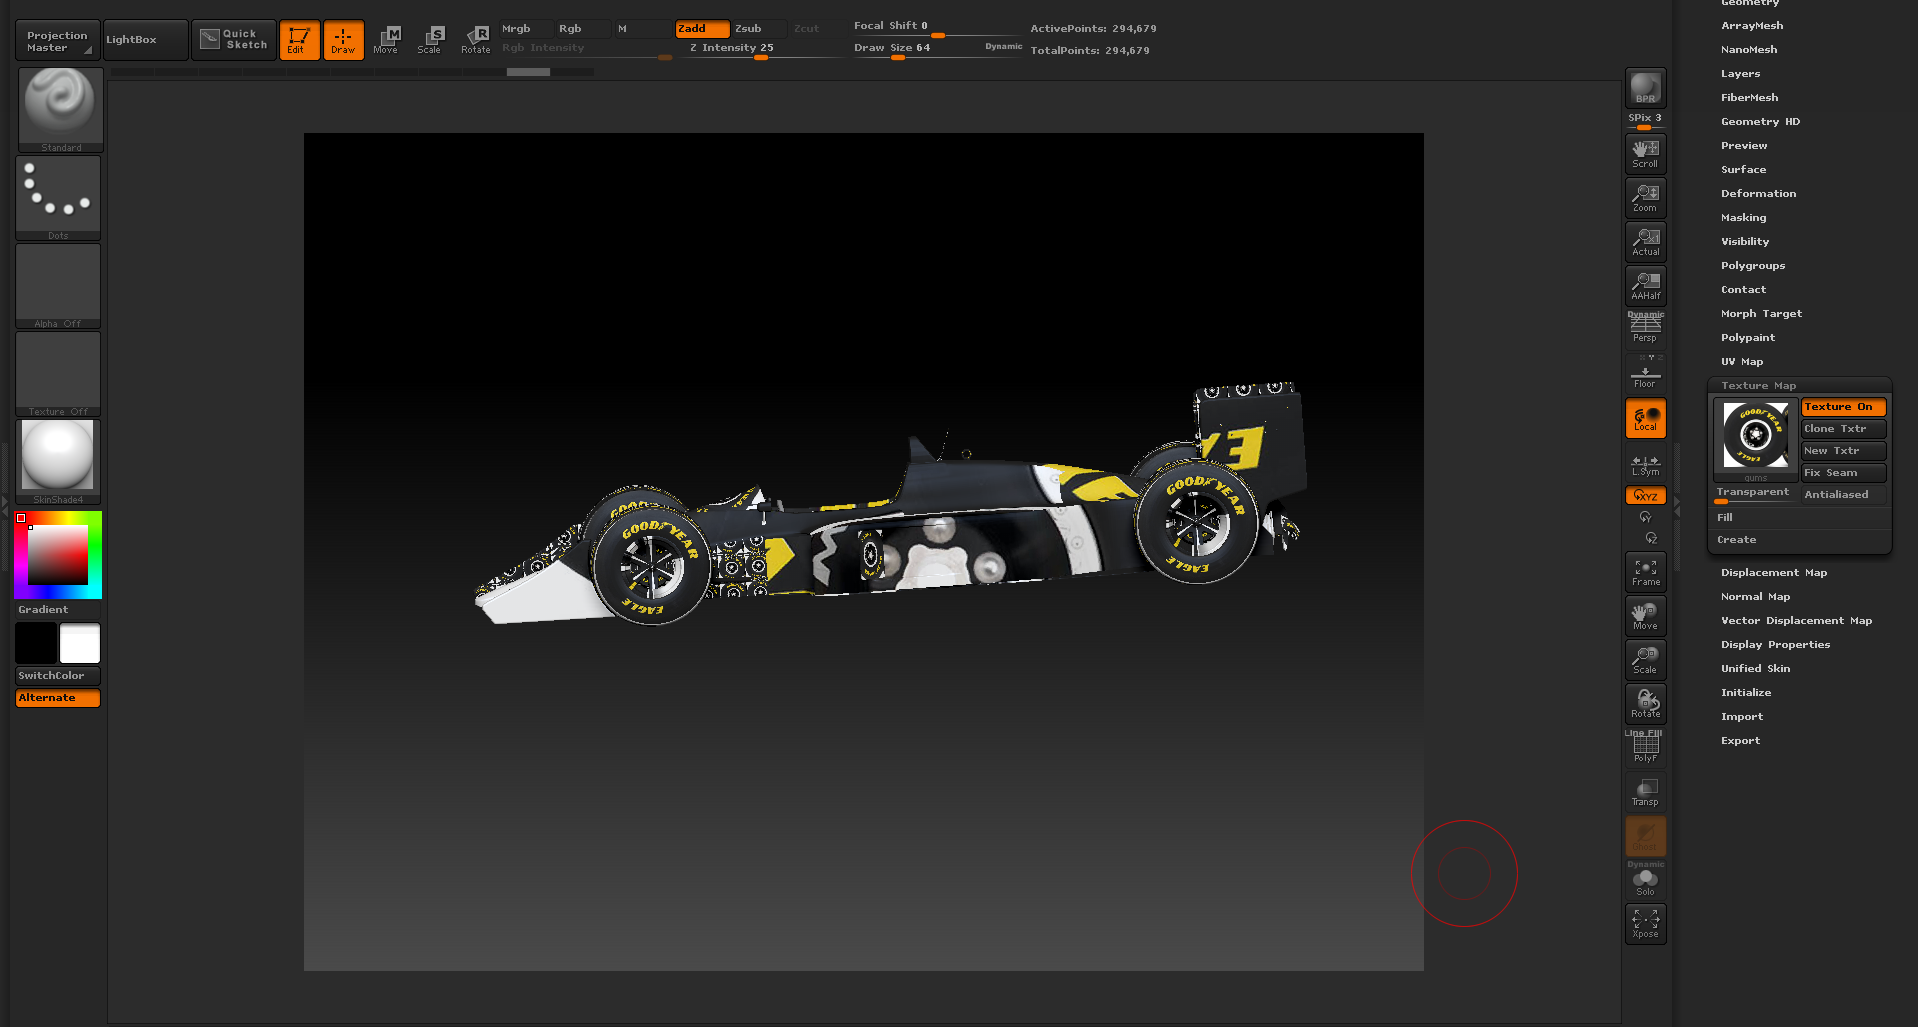Viewport: 1918px width, 1027px height.
Task: Click the BPR render icon
Action: [1645, 87]
